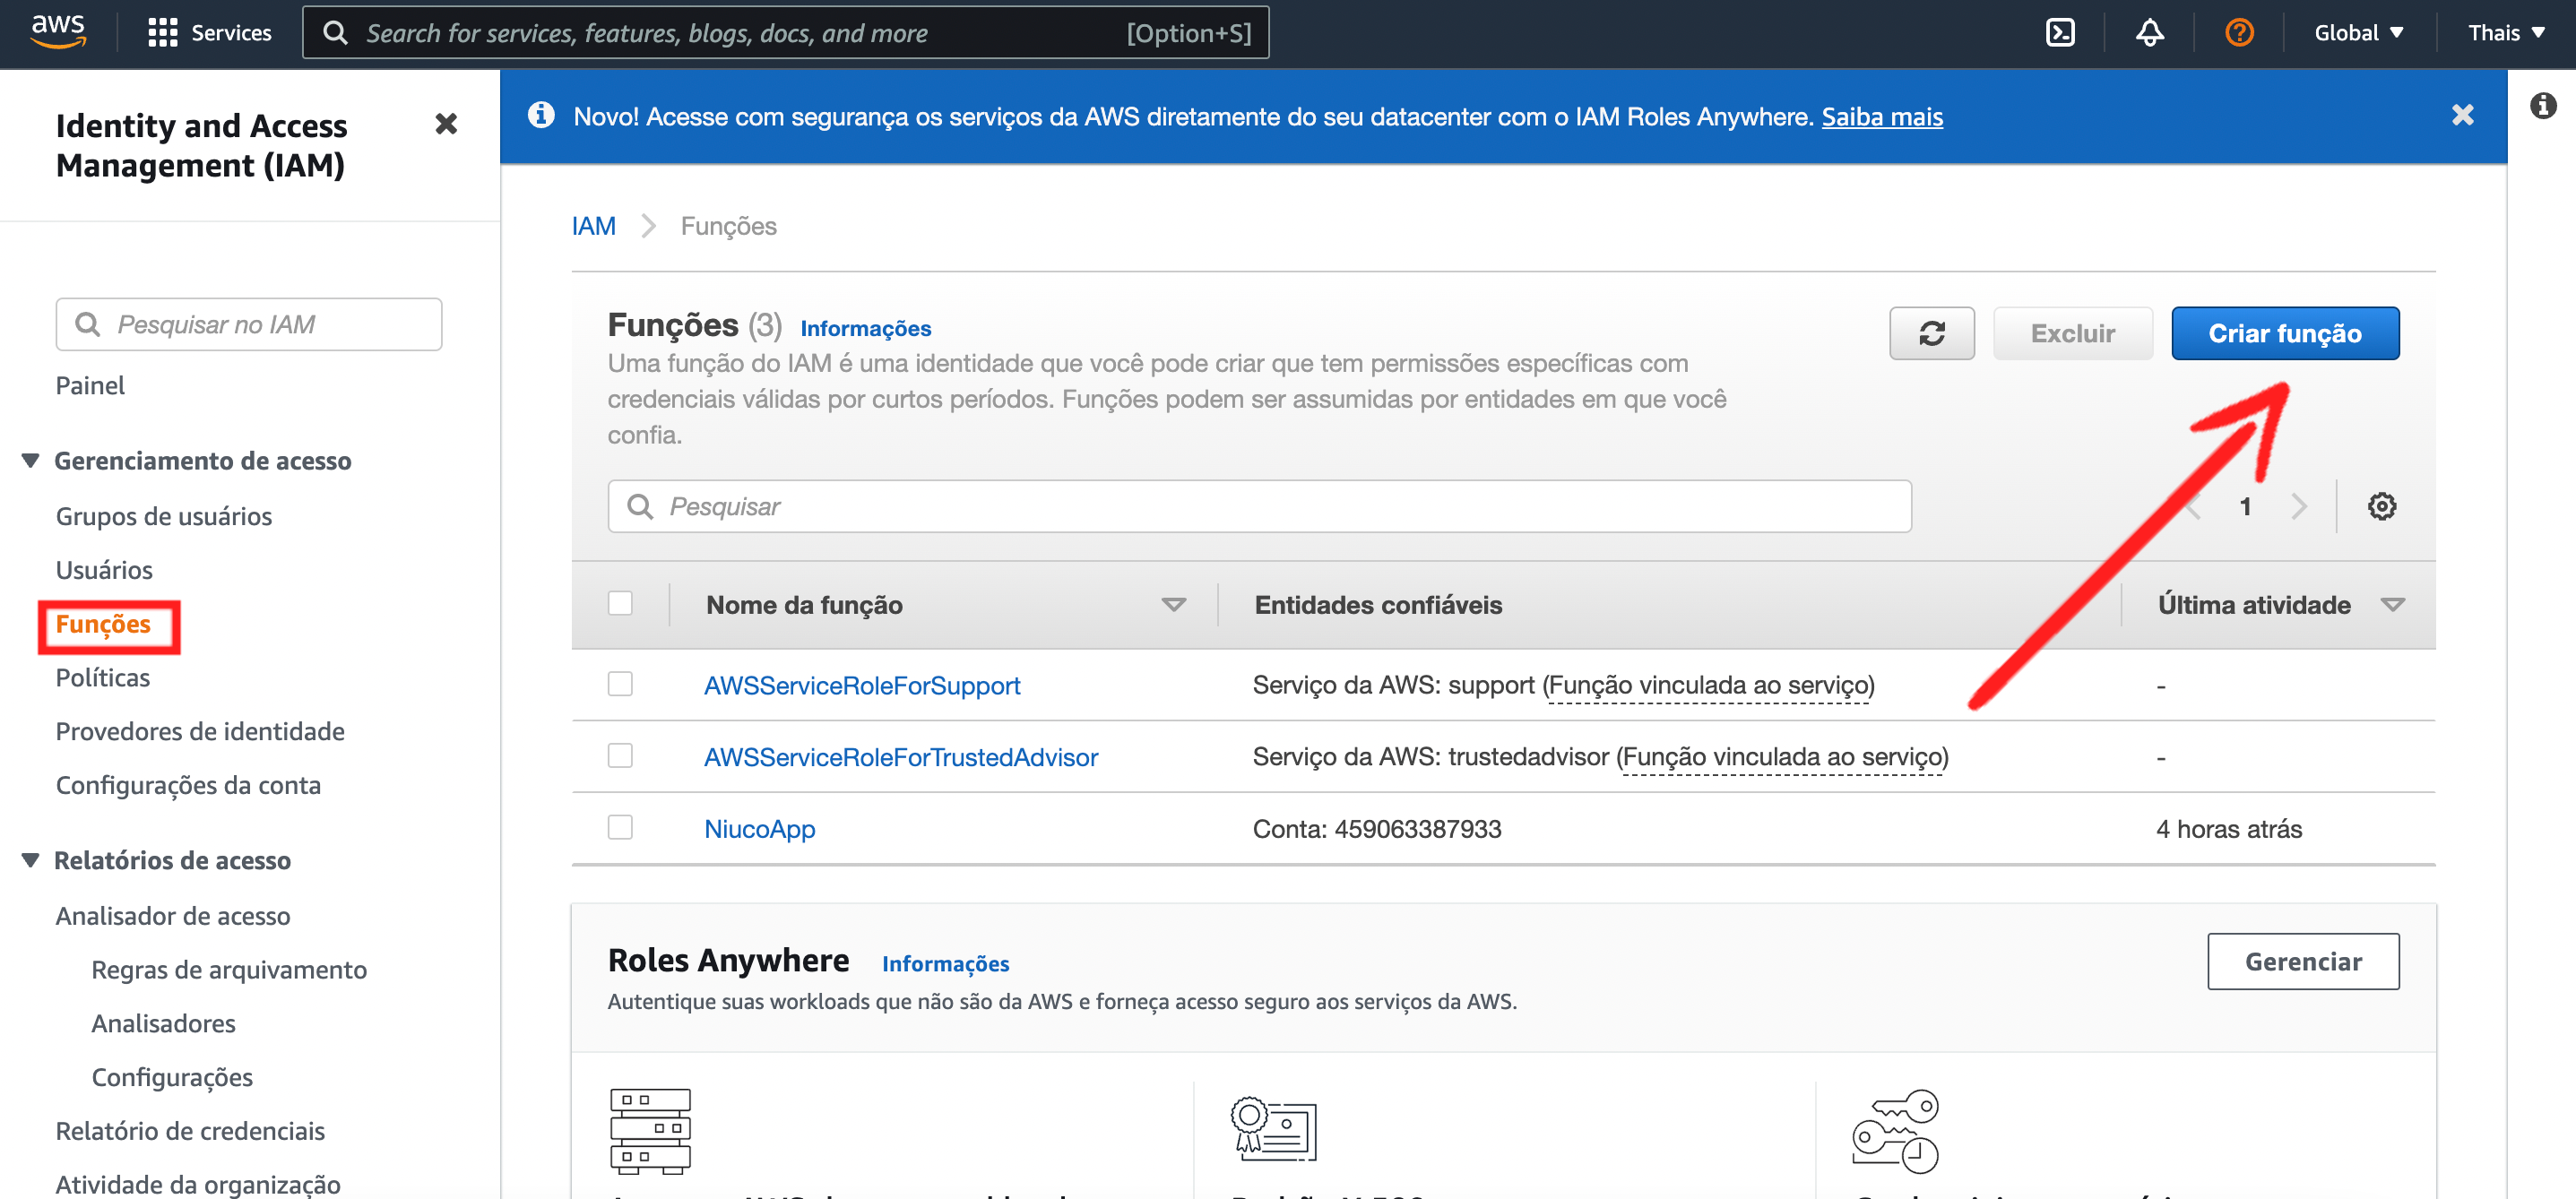2576x1199 pixels.
Task: Collapse Relatórios de acesso section
Action: point(31,860)
